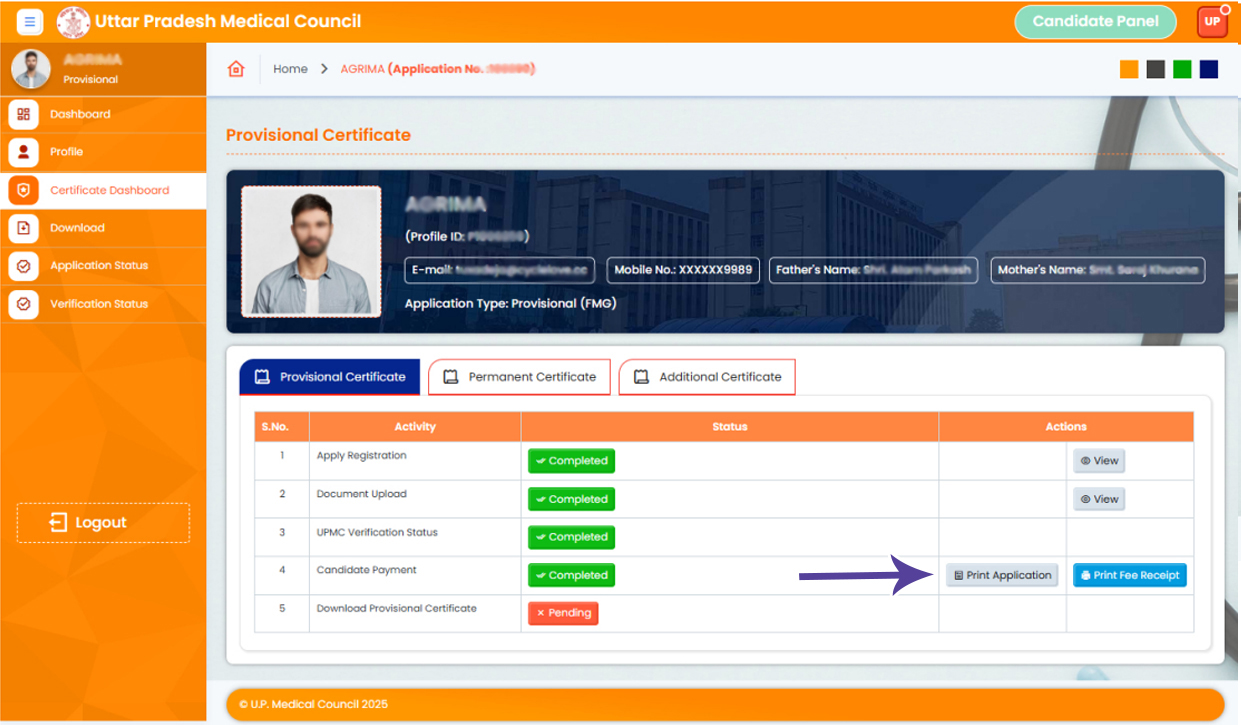Click the Application Status sidebar icon
Image resolution: width=1241 pixels, height=725 pixels.
click(24, 266)
